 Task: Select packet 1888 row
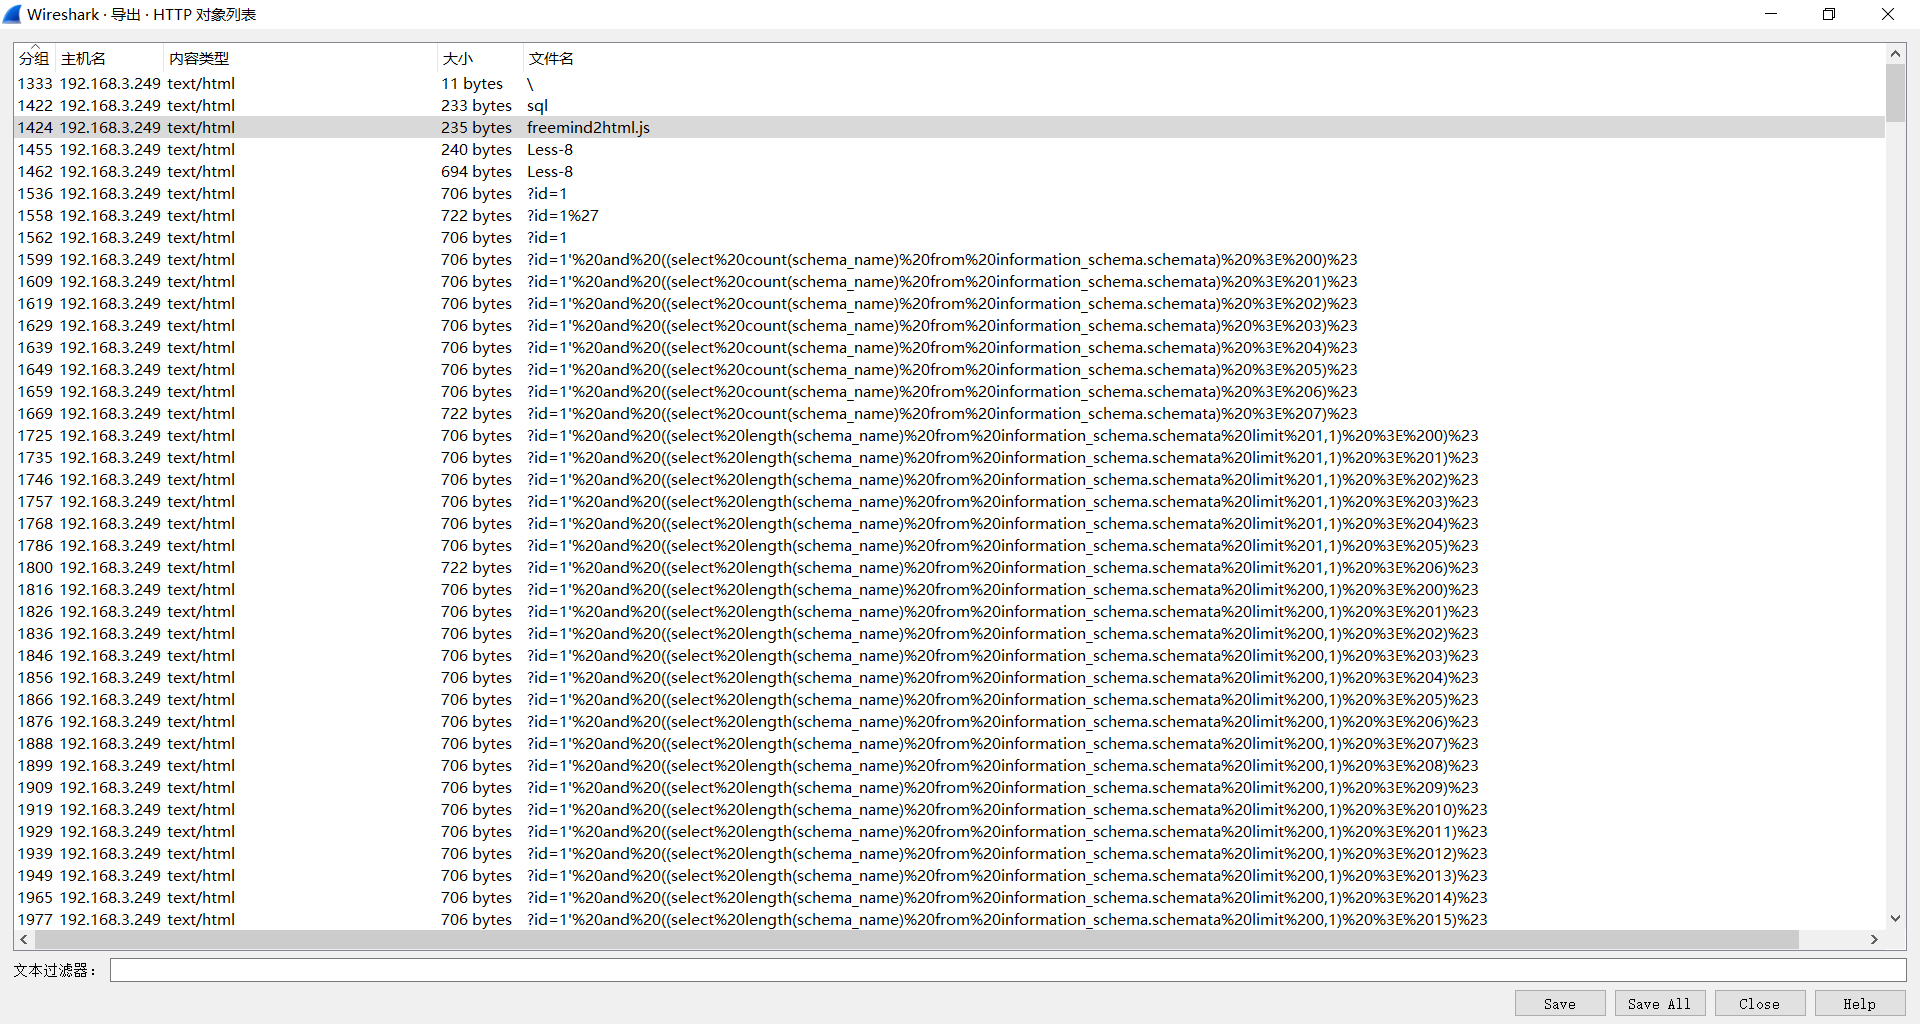(949, 743)
